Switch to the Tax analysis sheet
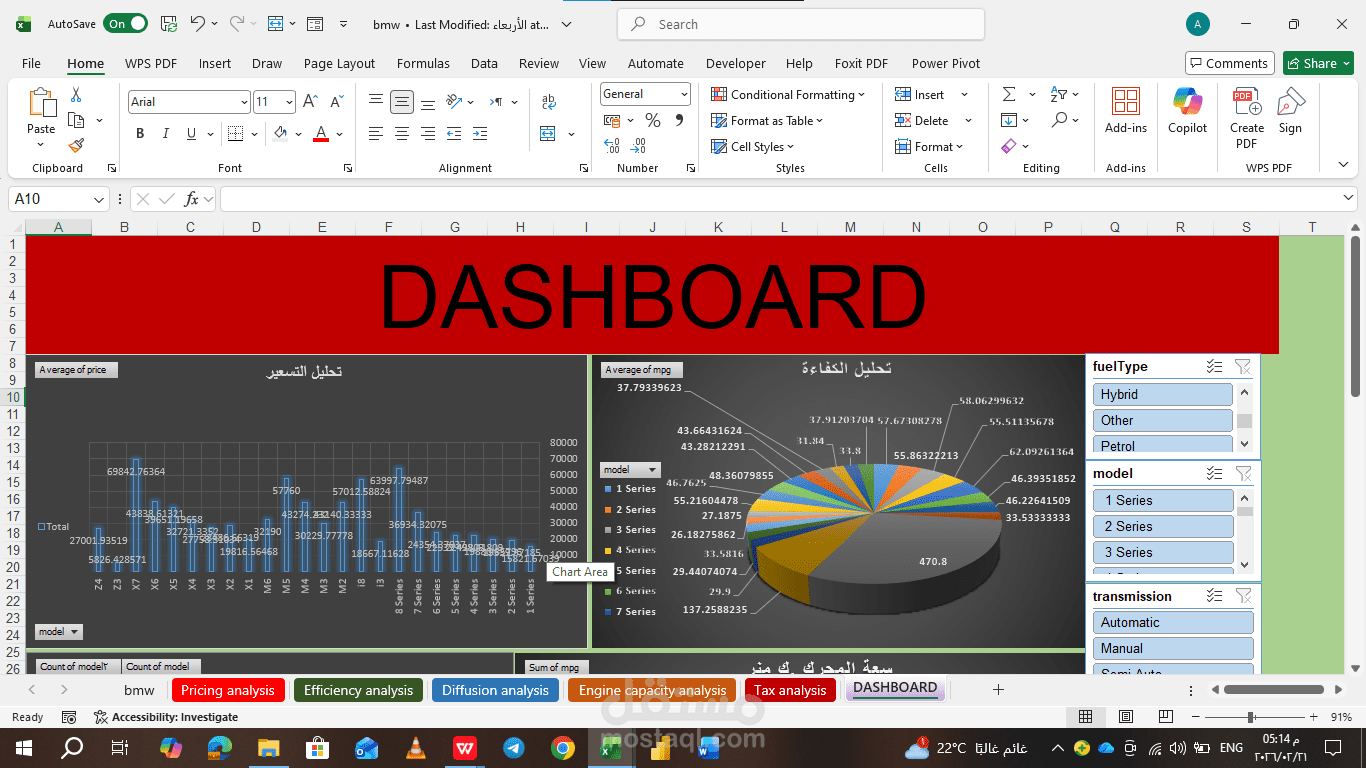This screenshot has height=768, width=1366. pyautogui.click(x=790, y=690)
